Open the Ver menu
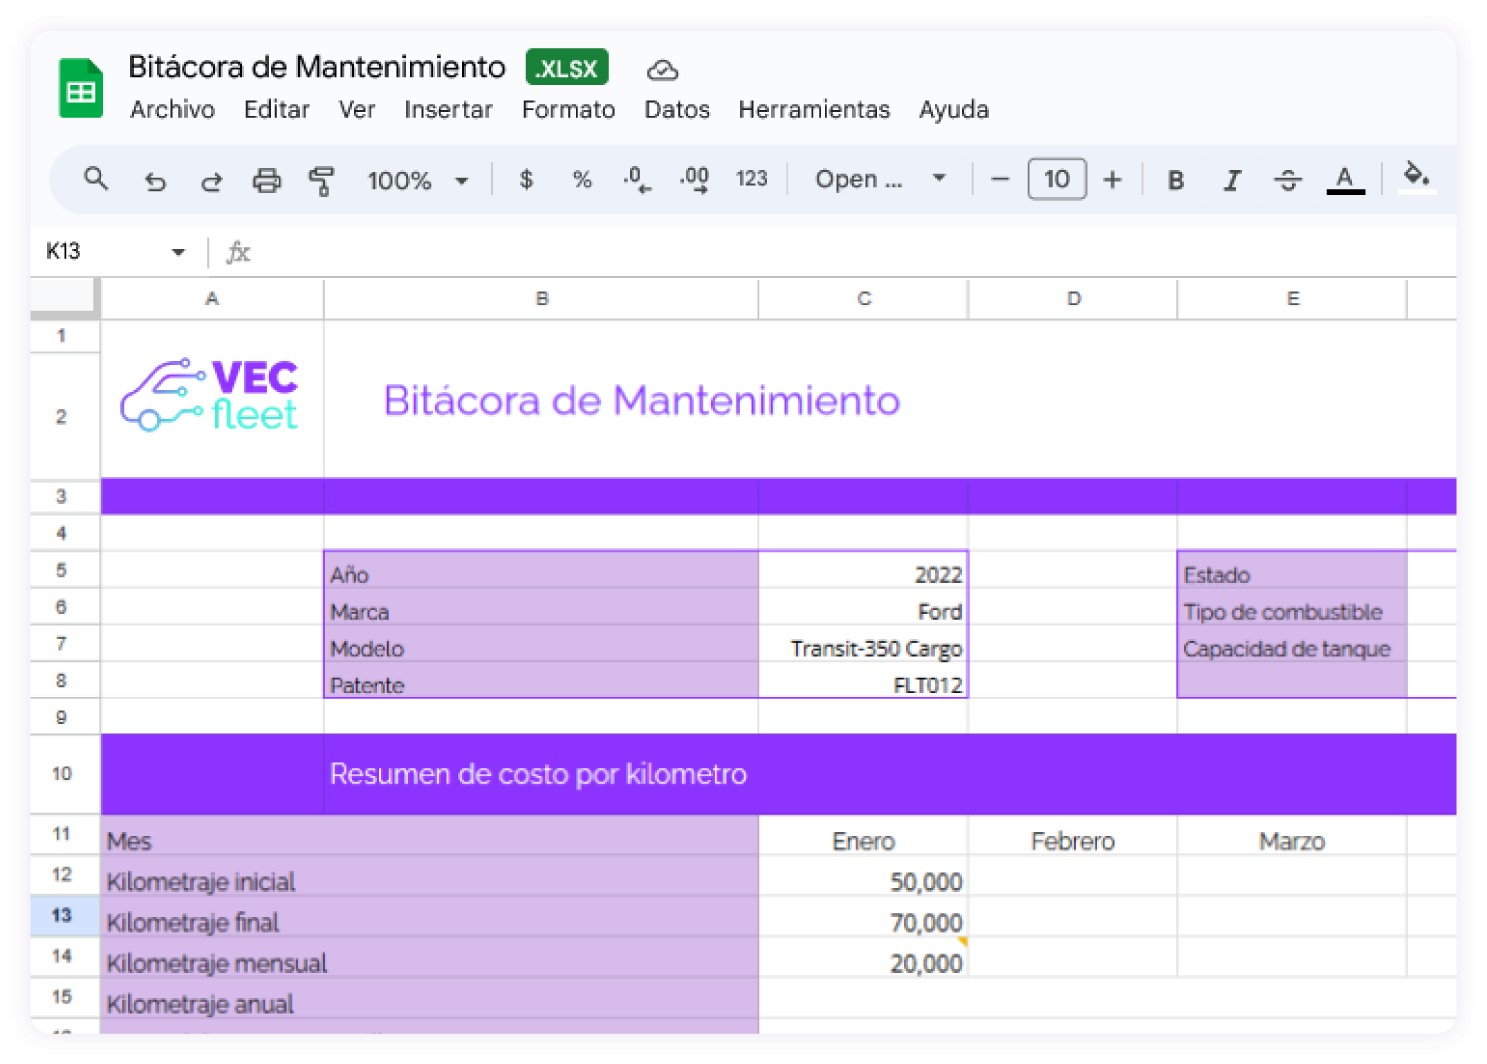 pos(357,110)
